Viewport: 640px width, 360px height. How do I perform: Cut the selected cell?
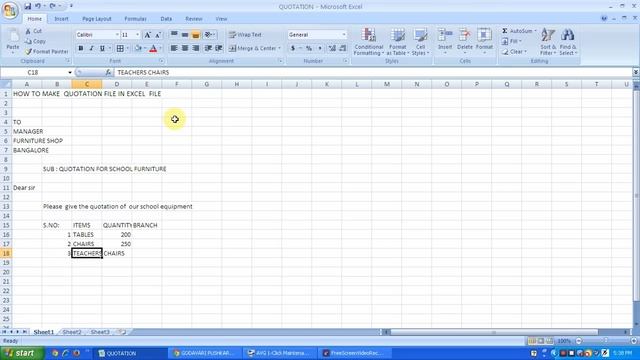(33, 31)
